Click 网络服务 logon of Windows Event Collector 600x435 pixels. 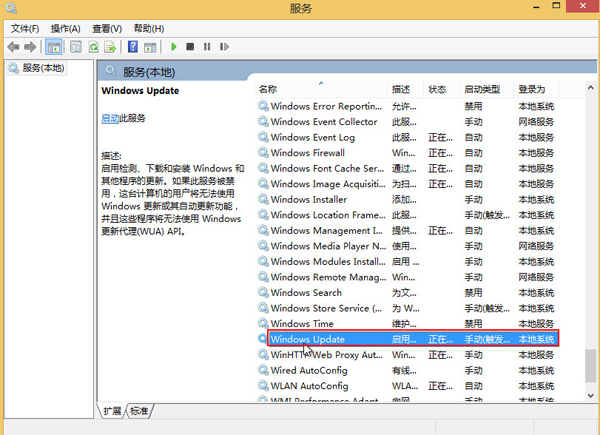(536, 122)
